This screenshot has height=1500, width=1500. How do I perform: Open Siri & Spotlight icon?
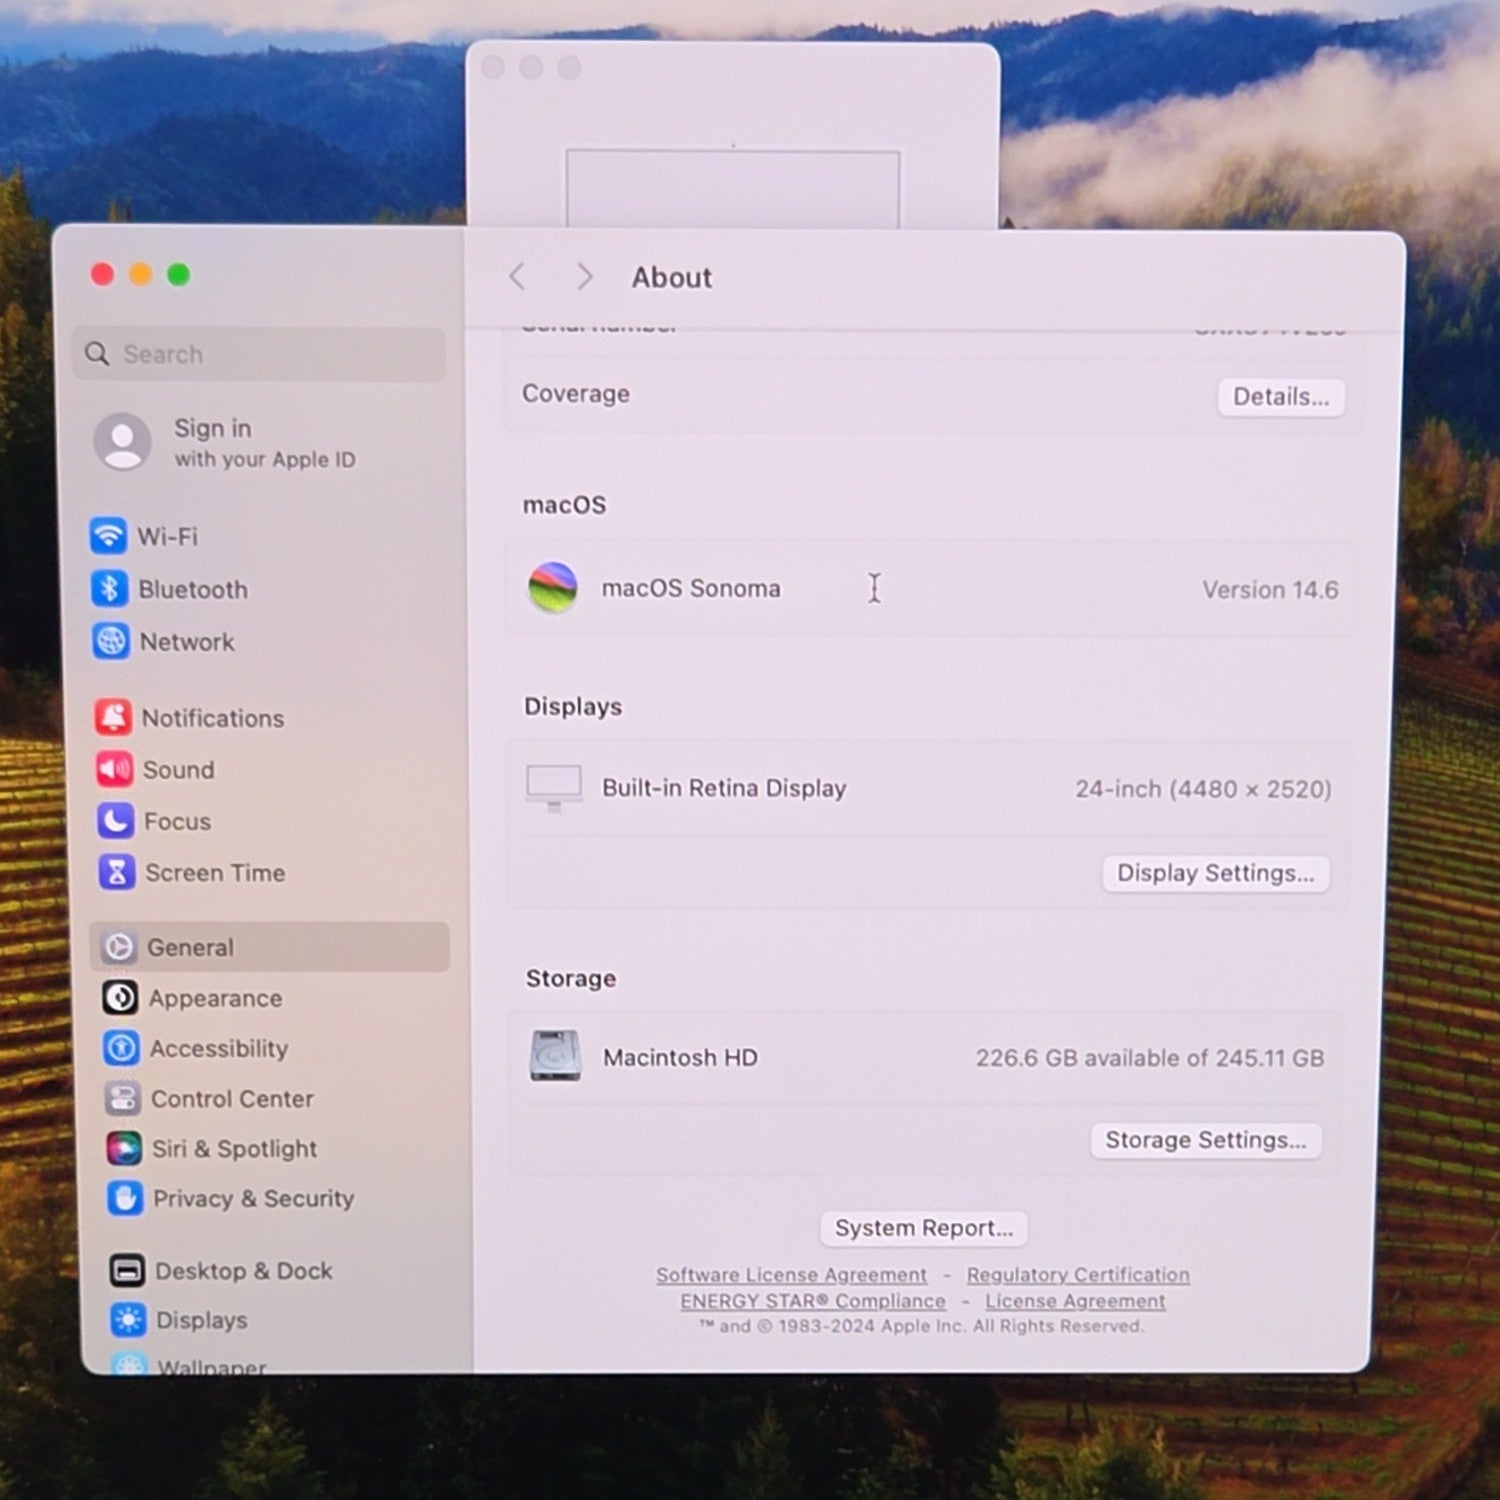[124, 1148]
